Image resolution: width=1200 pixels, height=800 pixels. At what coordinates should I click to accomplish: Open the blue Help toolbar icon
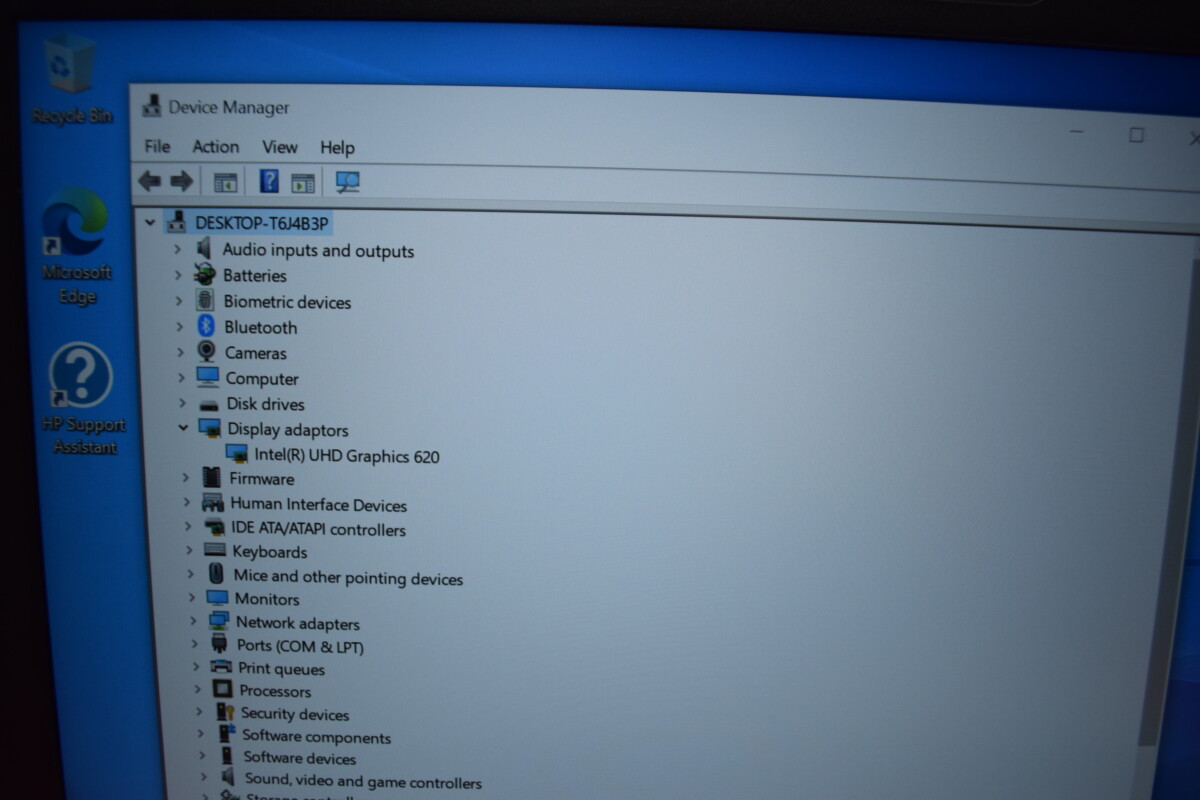[269, 181]
